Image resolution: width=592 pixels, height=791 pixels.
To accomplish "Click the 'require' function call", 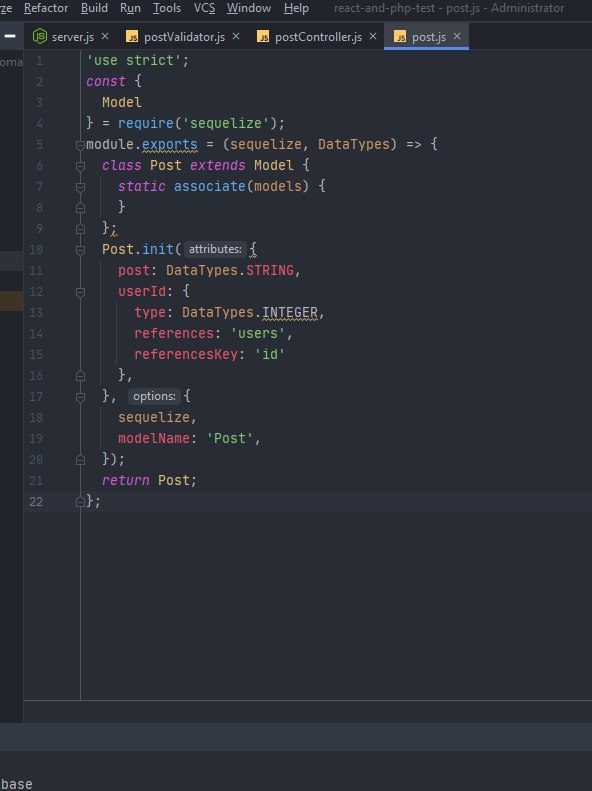I will (146, 123).
